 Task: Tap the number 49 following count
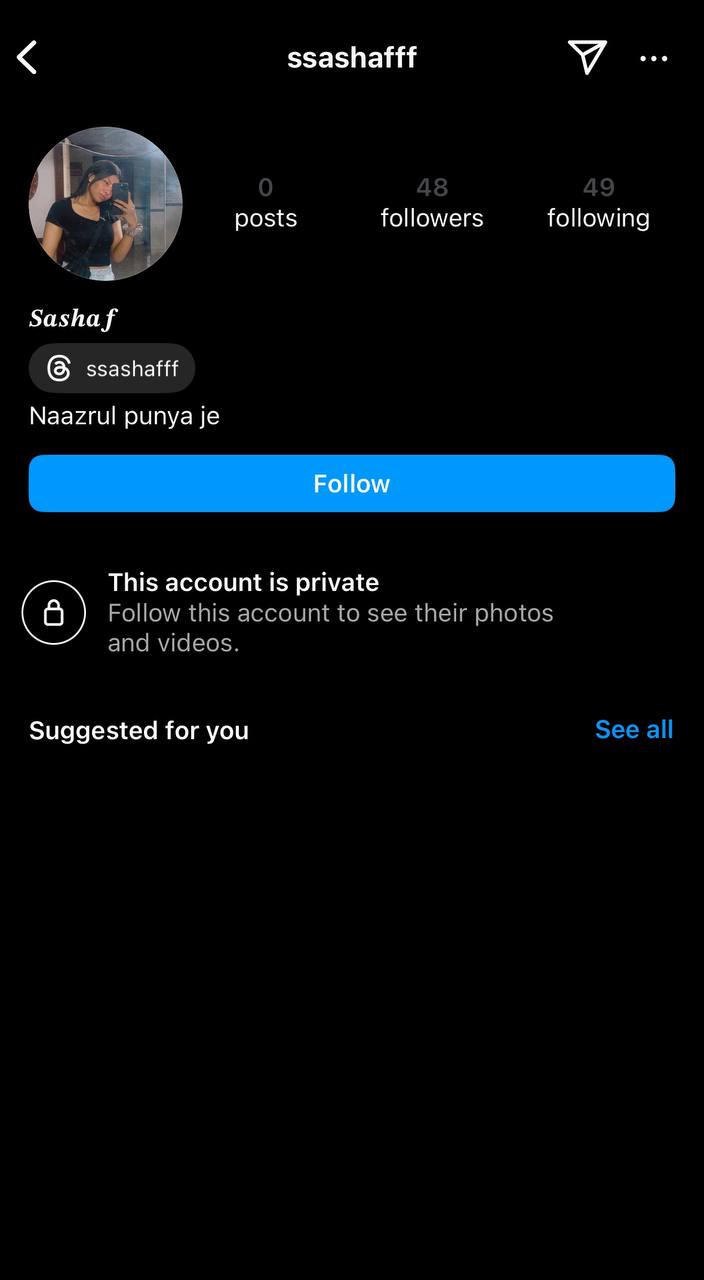599,187
